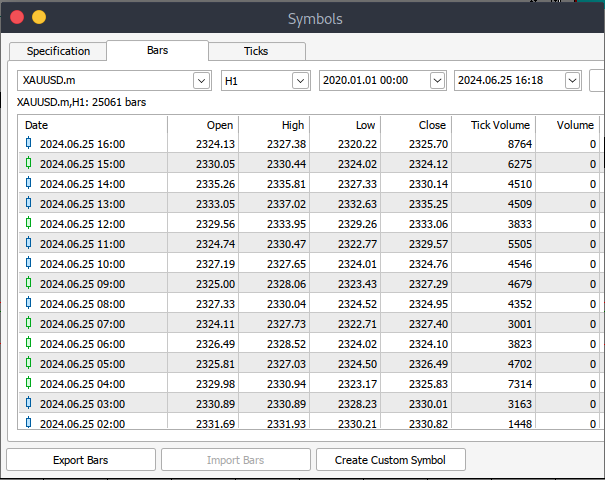
Task: Click high price 2330.04
Action: 286,304
